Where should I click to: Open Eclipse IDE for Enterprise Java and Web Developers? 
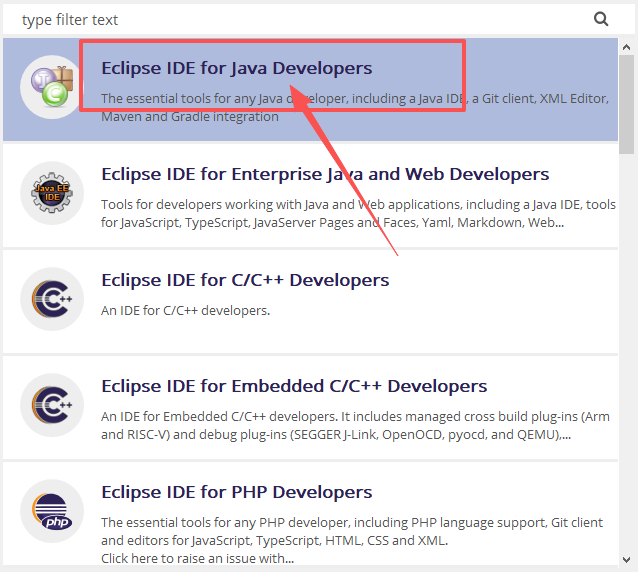[325, 174]
